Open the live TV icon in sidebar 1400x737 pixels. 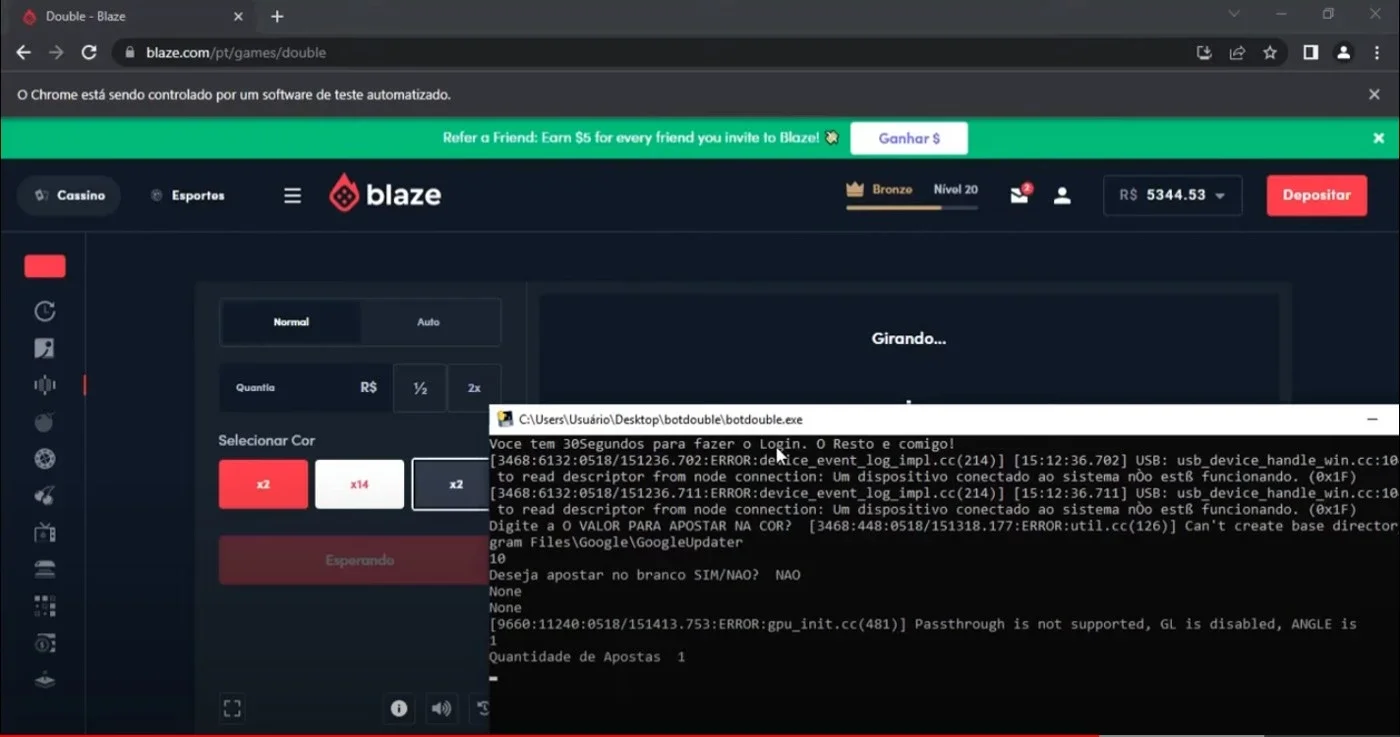[x=44, y=532]
